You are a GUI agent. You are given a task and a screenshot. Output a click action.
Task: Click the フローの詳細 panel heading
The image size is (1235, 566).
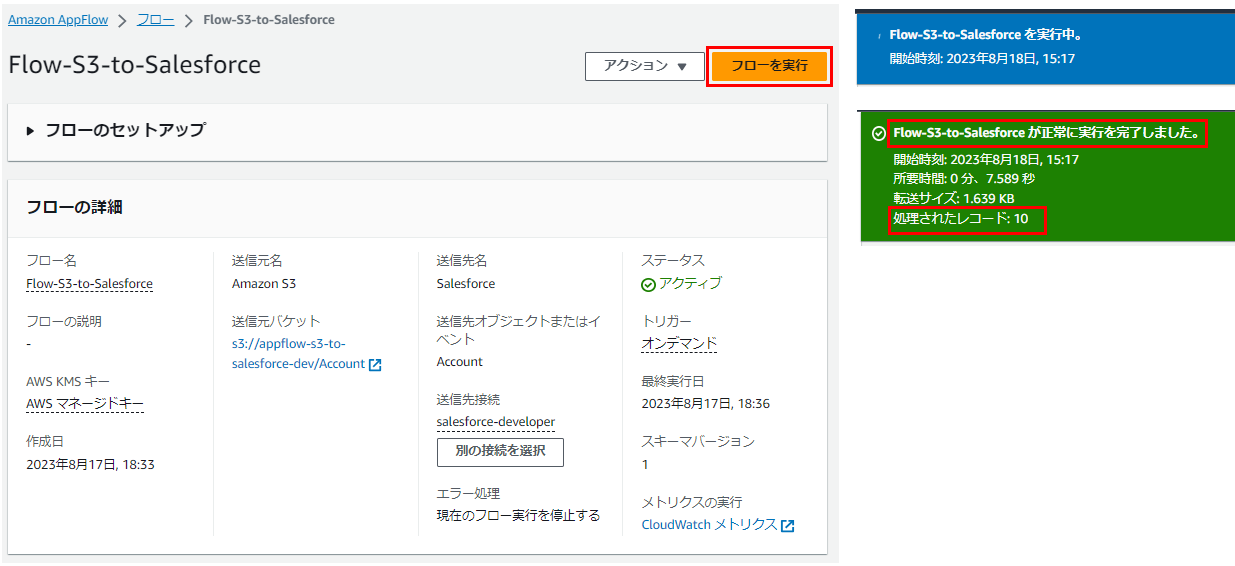(74, 207)
